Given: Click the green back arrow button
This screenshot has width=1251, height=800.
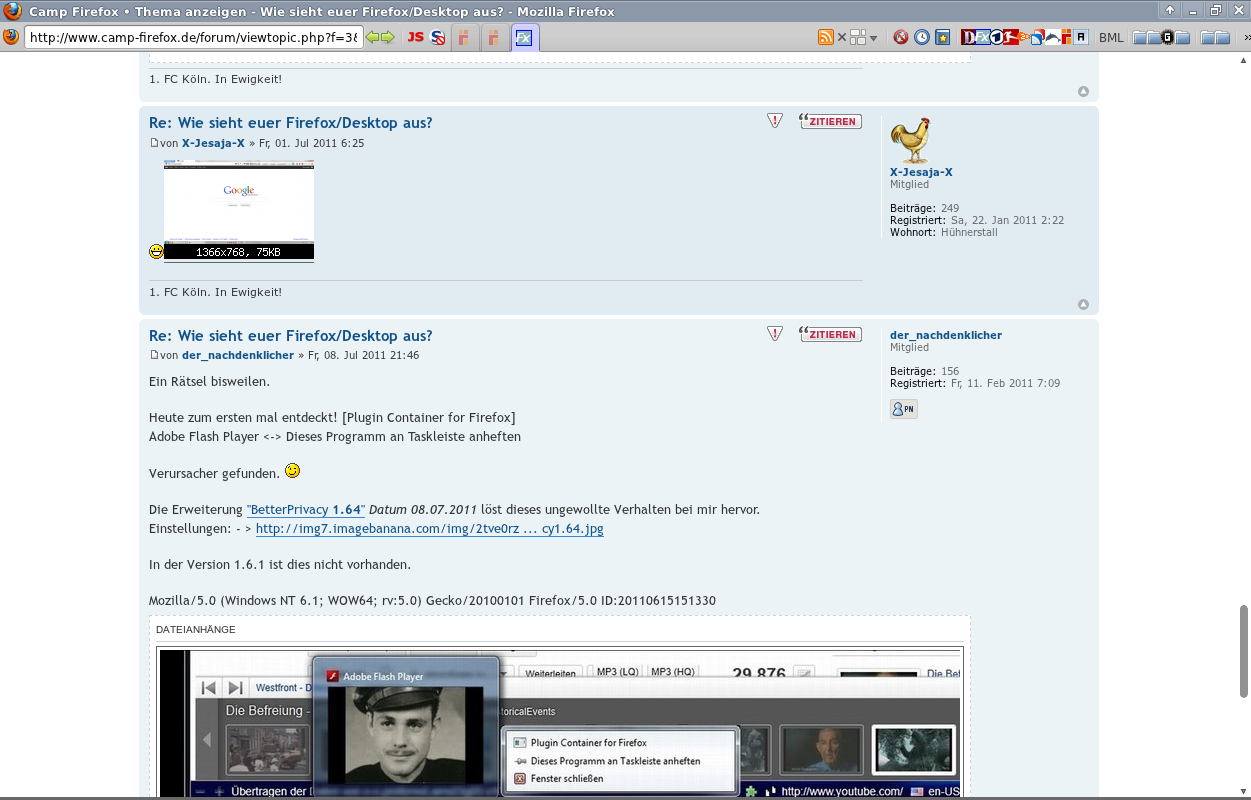Looking at the screenshot, I should tap(373, 38).
